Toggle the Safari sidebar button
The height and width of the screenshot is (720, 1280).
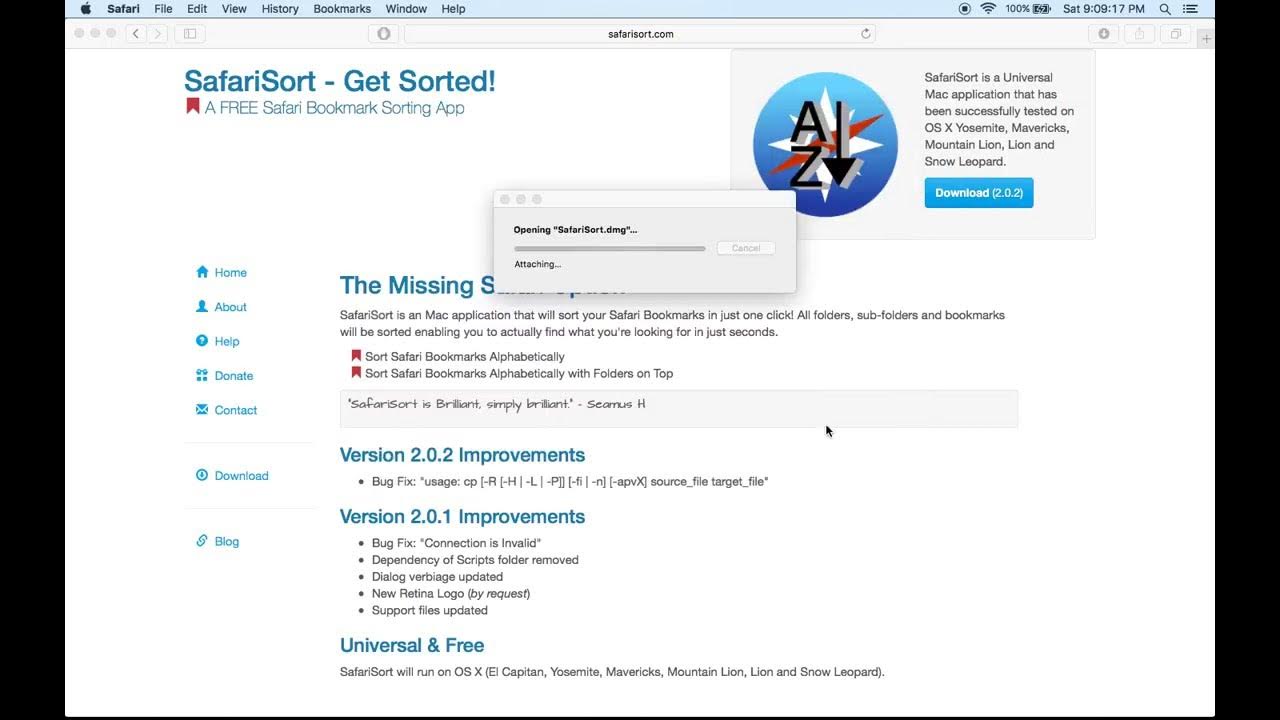189,34
